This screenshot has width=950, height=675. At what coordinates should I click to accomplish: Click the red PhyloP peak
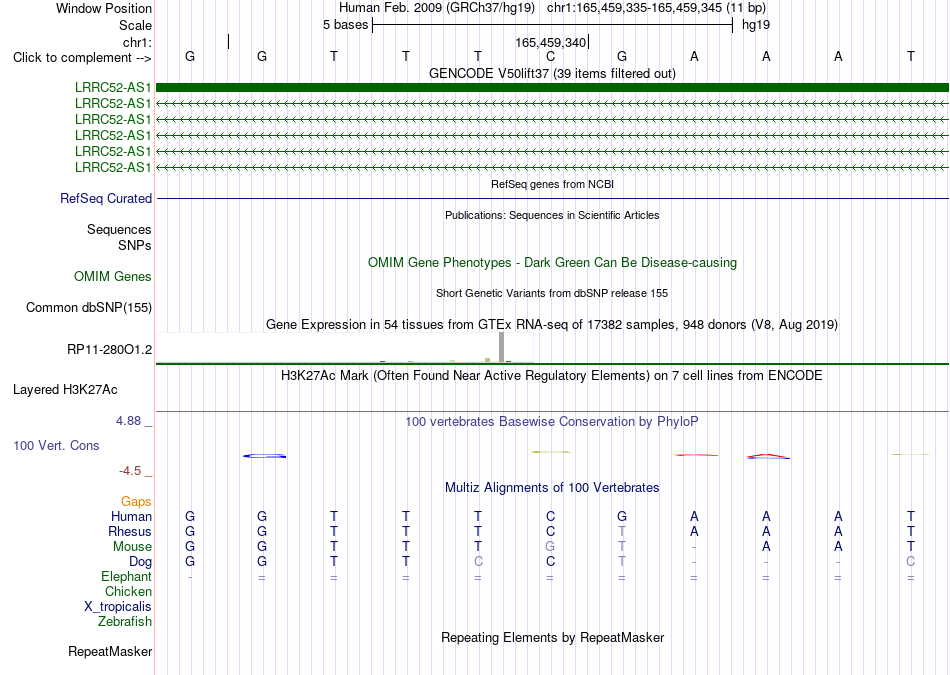(x=768, y=456)
